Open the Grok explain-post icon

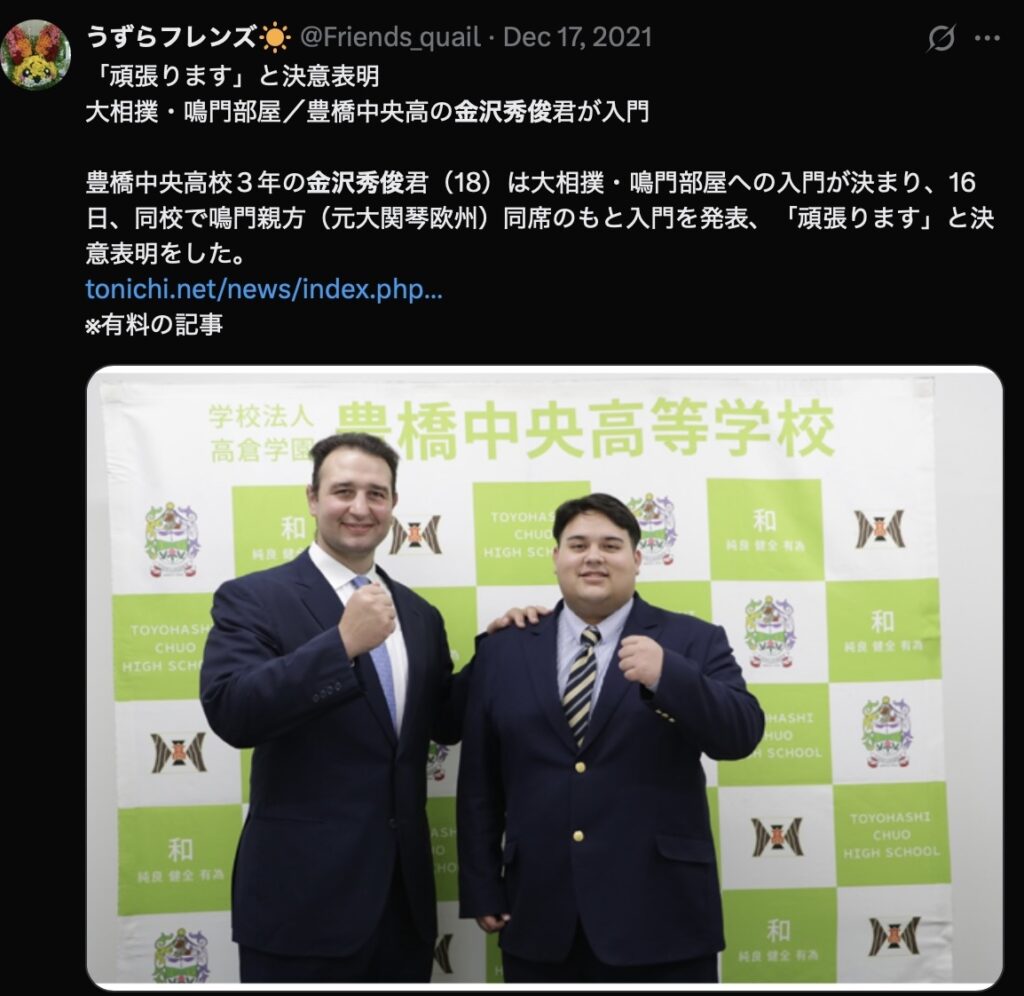tap(941, 38)
